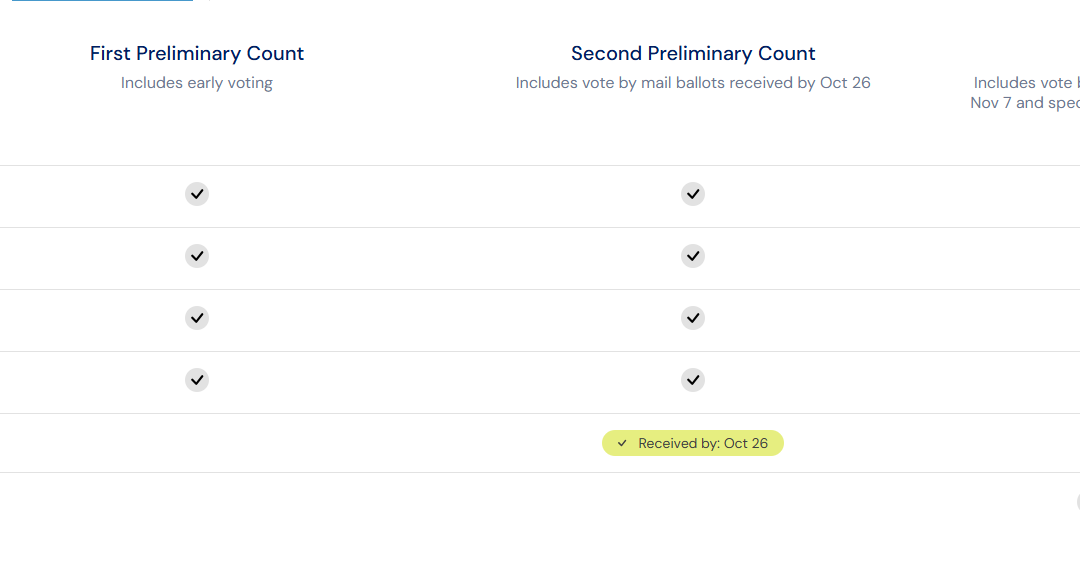
Task: Click third-row checkmark under First Preliminary Count
Action: coord(197,318)
